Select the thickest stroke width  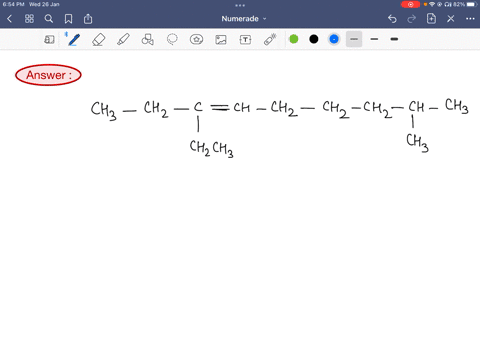pyautogui.click(x=394, y=39)
